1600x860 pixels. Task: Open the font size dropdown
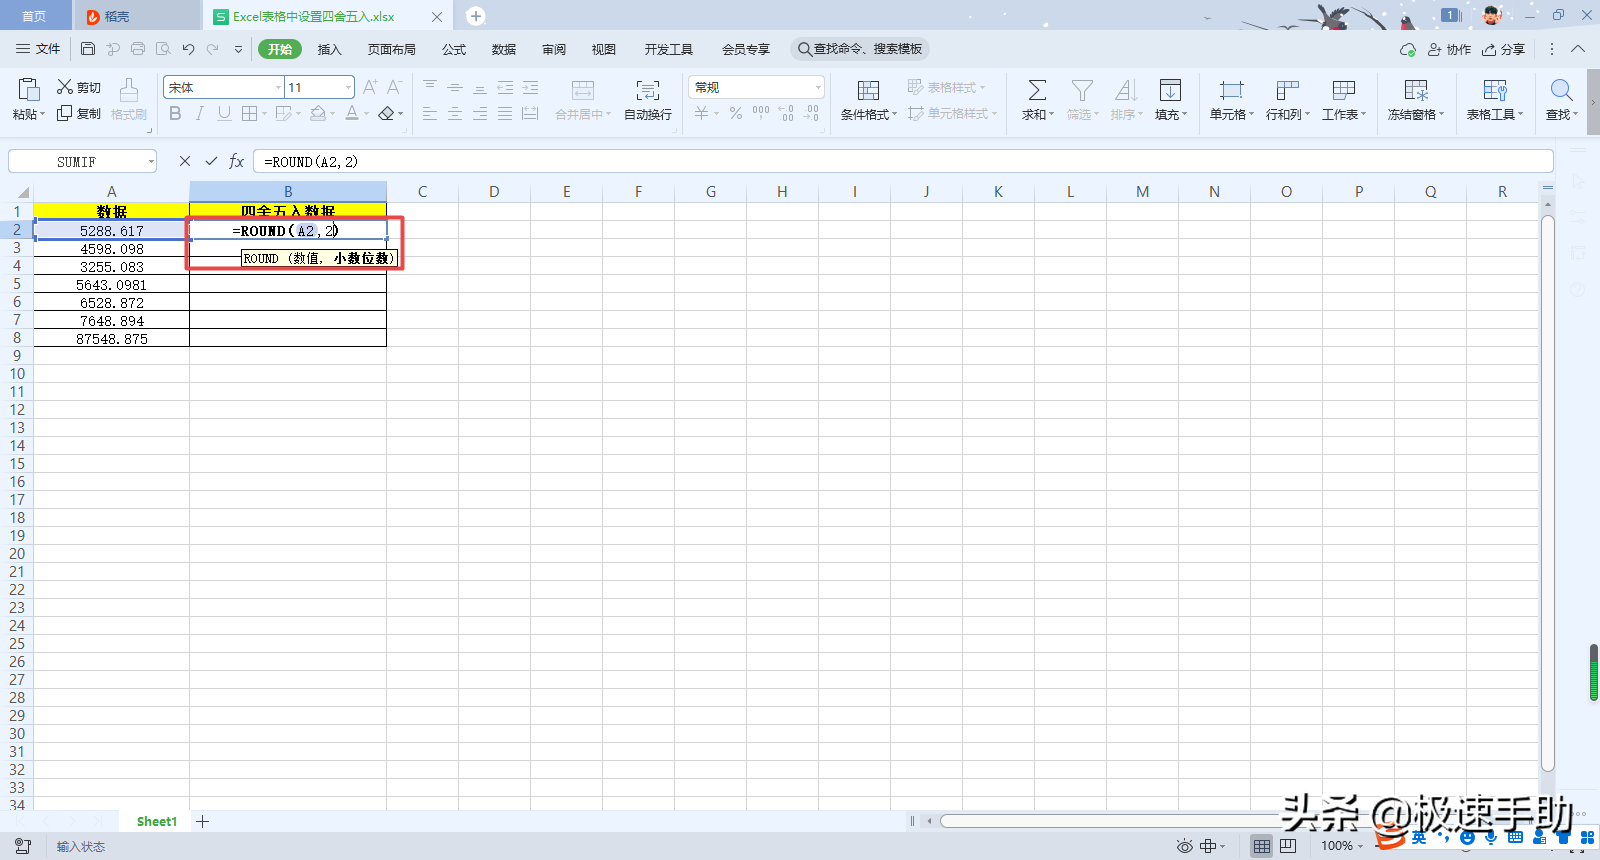click(348, 88)
